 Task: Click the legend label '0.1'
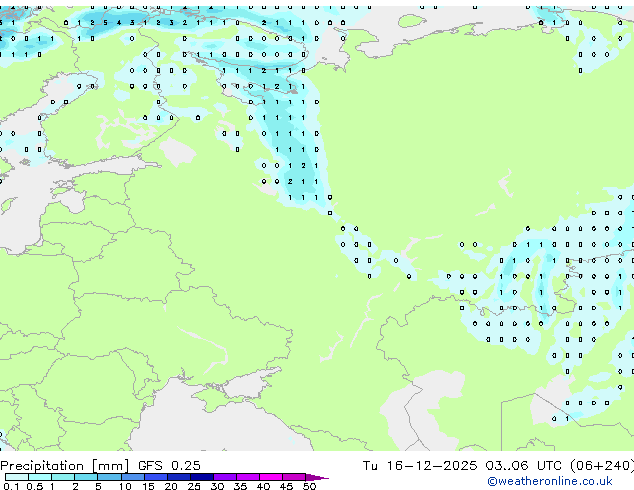(x=11, y=486)
